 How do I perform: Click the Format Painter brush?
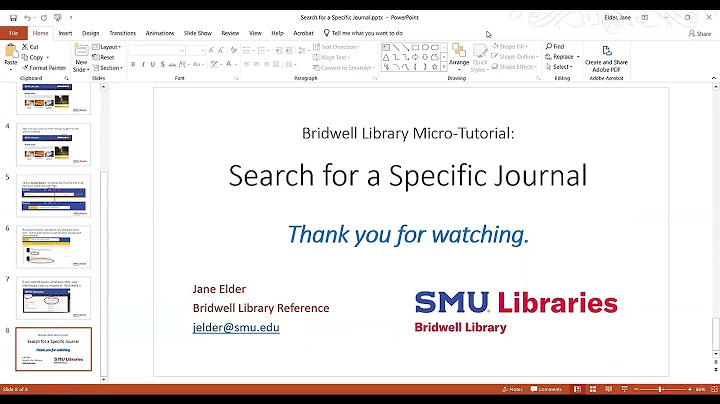[x=26, y=67]
